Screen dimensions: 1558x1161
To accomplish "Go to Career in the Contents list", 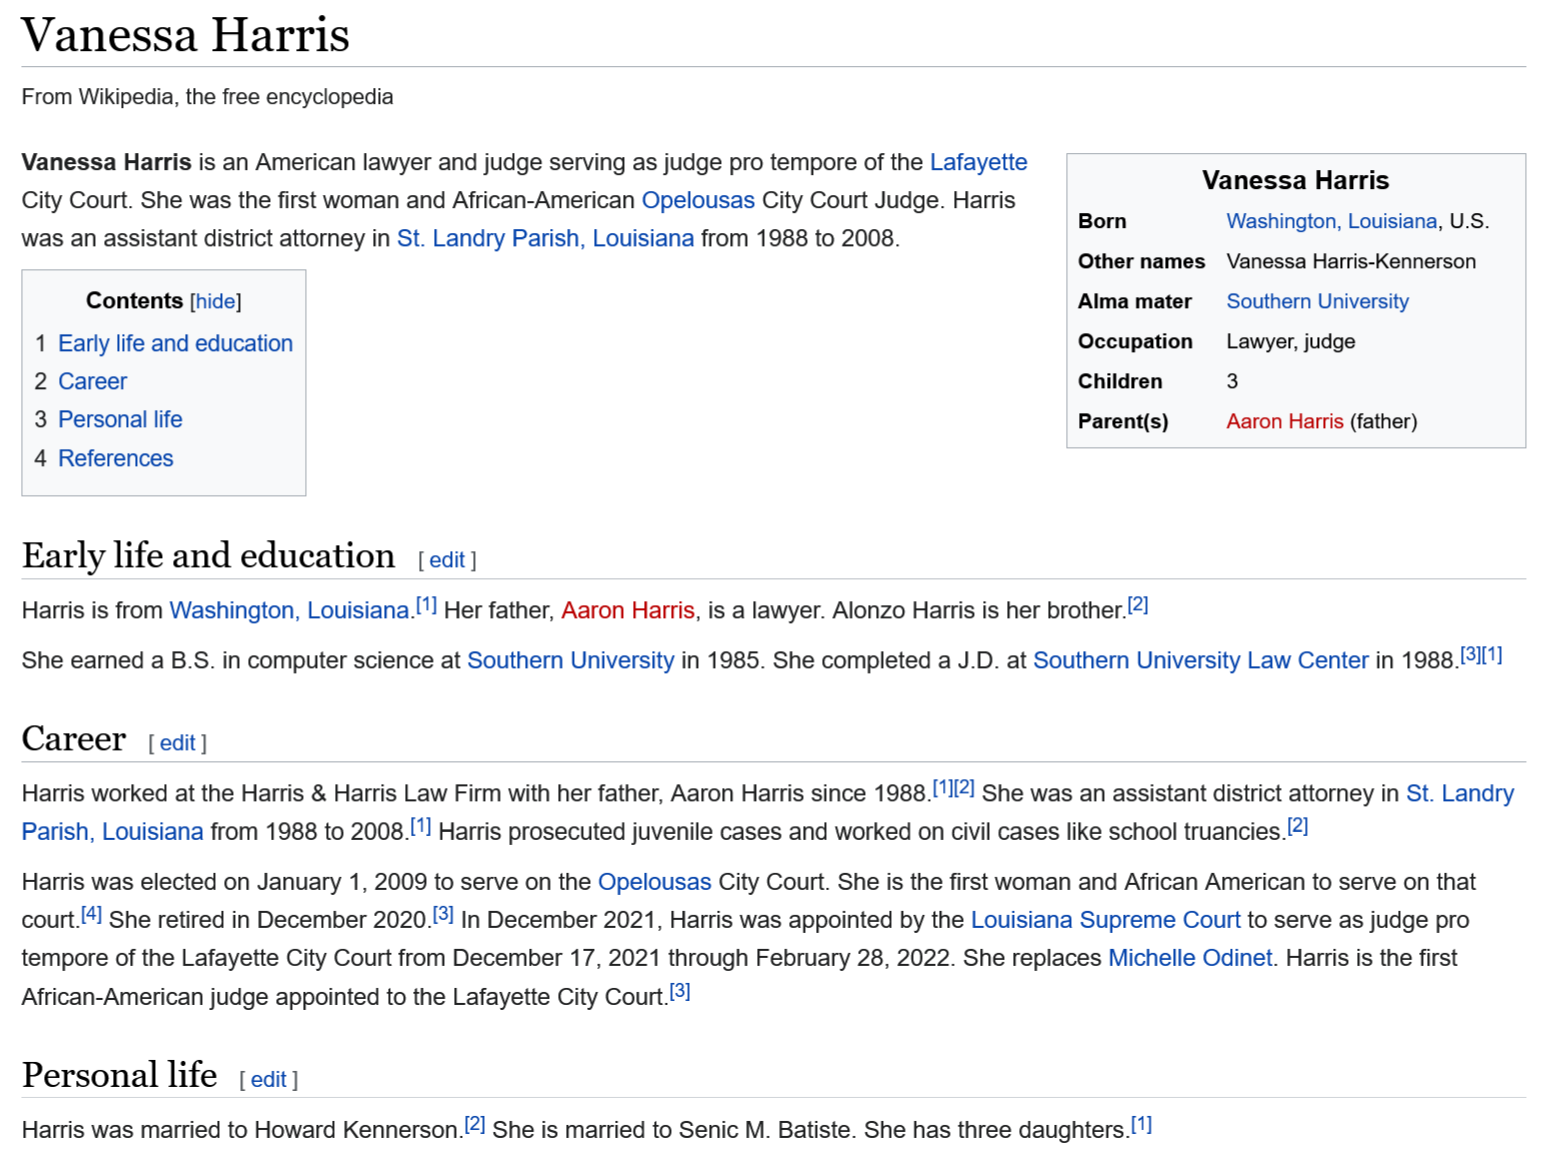I will click(x=92, y=381).
